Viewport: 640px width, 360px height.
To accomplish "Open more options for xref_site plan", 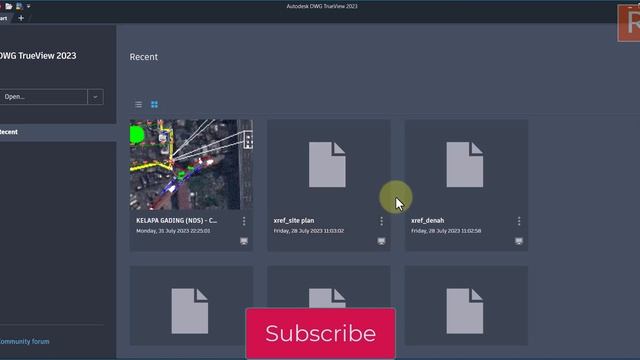I will (x=381, y=221).
